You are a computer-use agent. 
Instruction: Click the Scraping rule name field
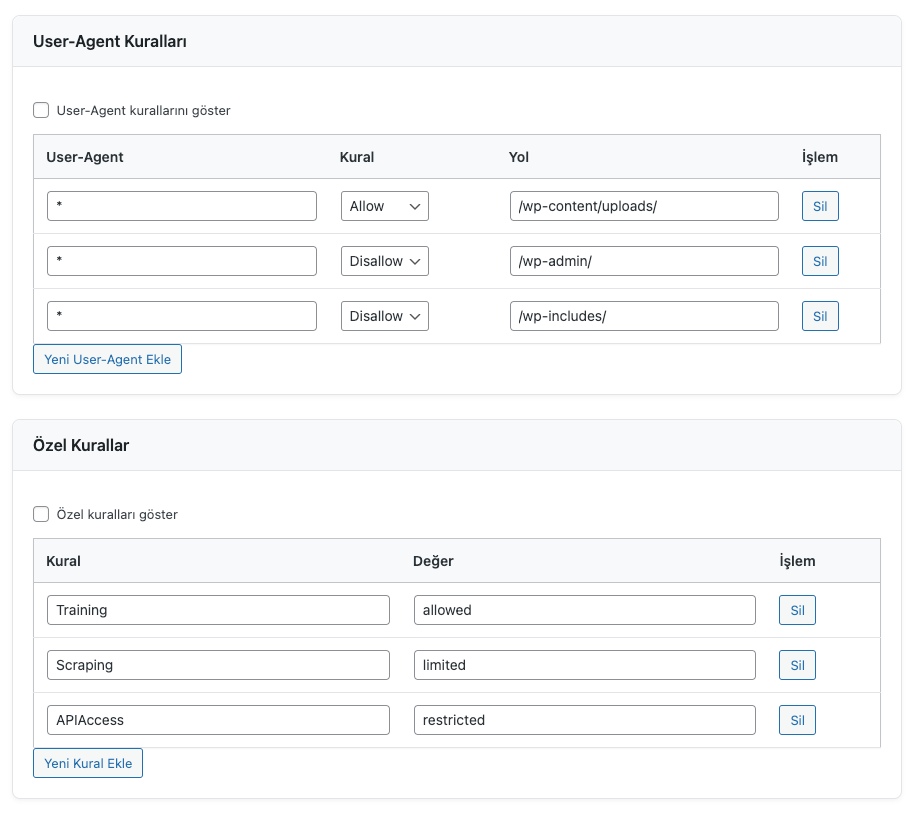coord(218,665)
